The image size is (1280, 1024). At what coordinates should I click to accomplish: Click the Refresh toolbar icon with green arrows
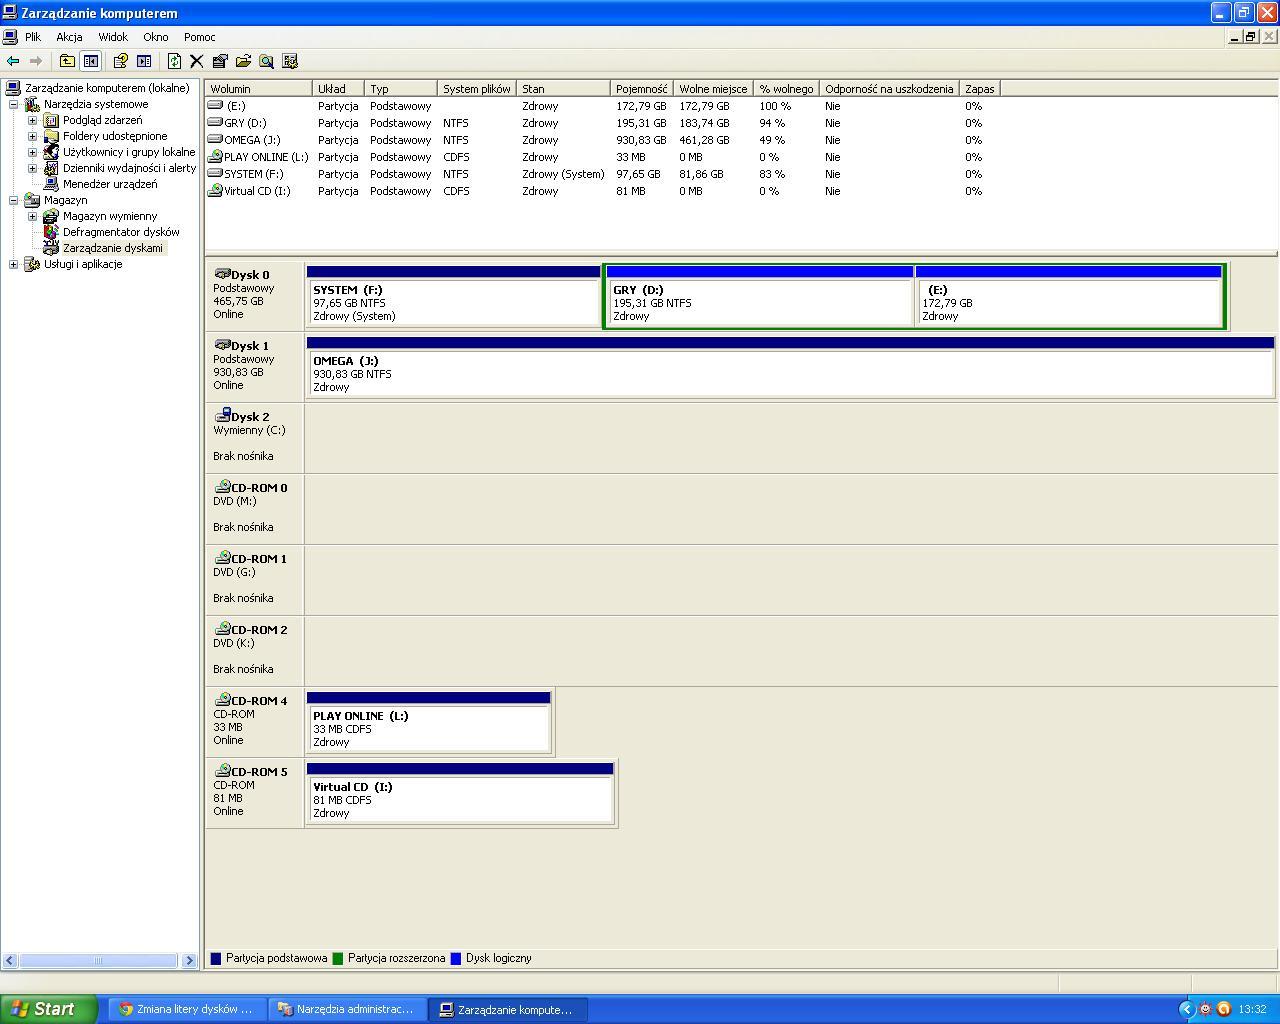174,61
